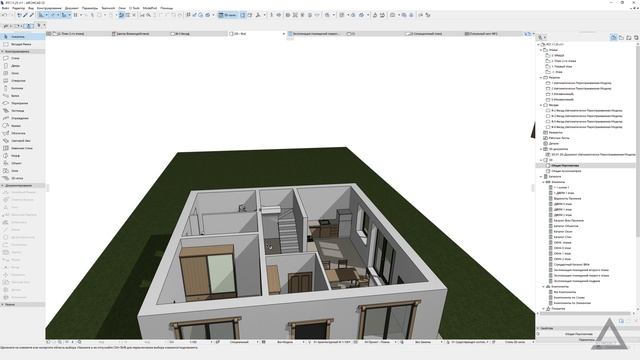Toggle Project Map view in Navigator header

(x=613, y=38)
